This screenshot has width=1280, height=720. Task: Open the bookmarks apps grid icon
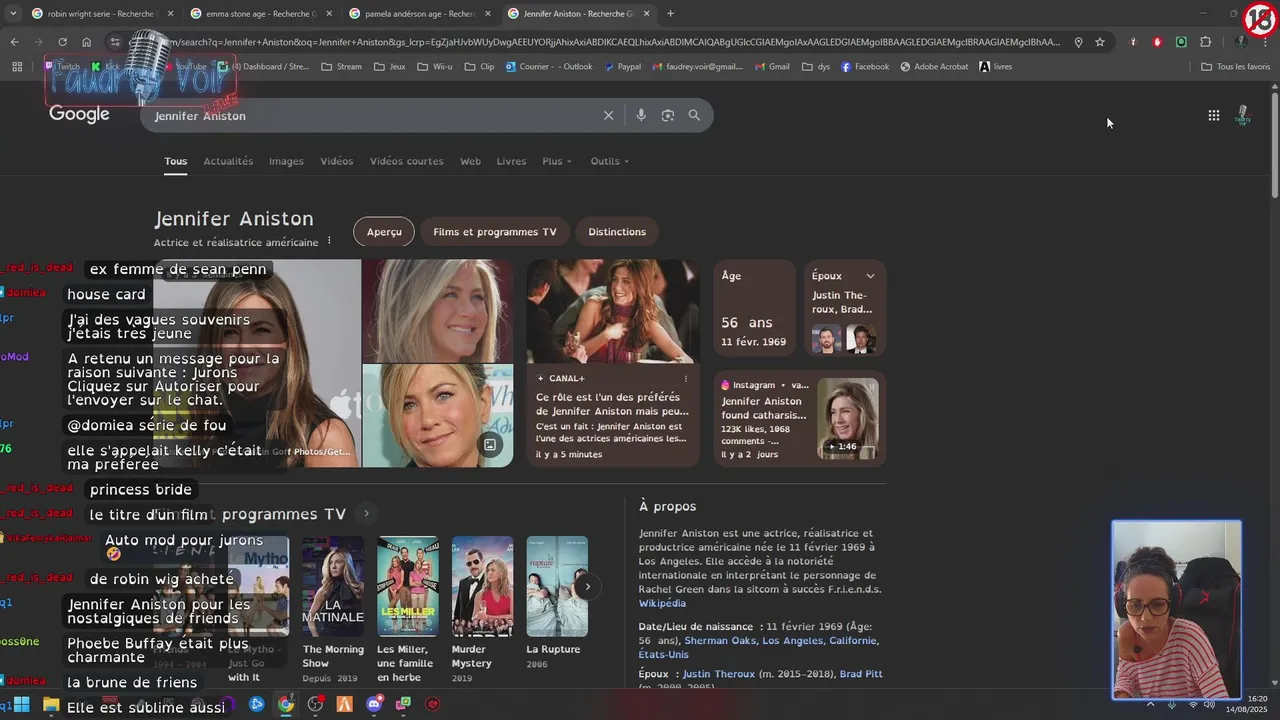pos(17,67)
